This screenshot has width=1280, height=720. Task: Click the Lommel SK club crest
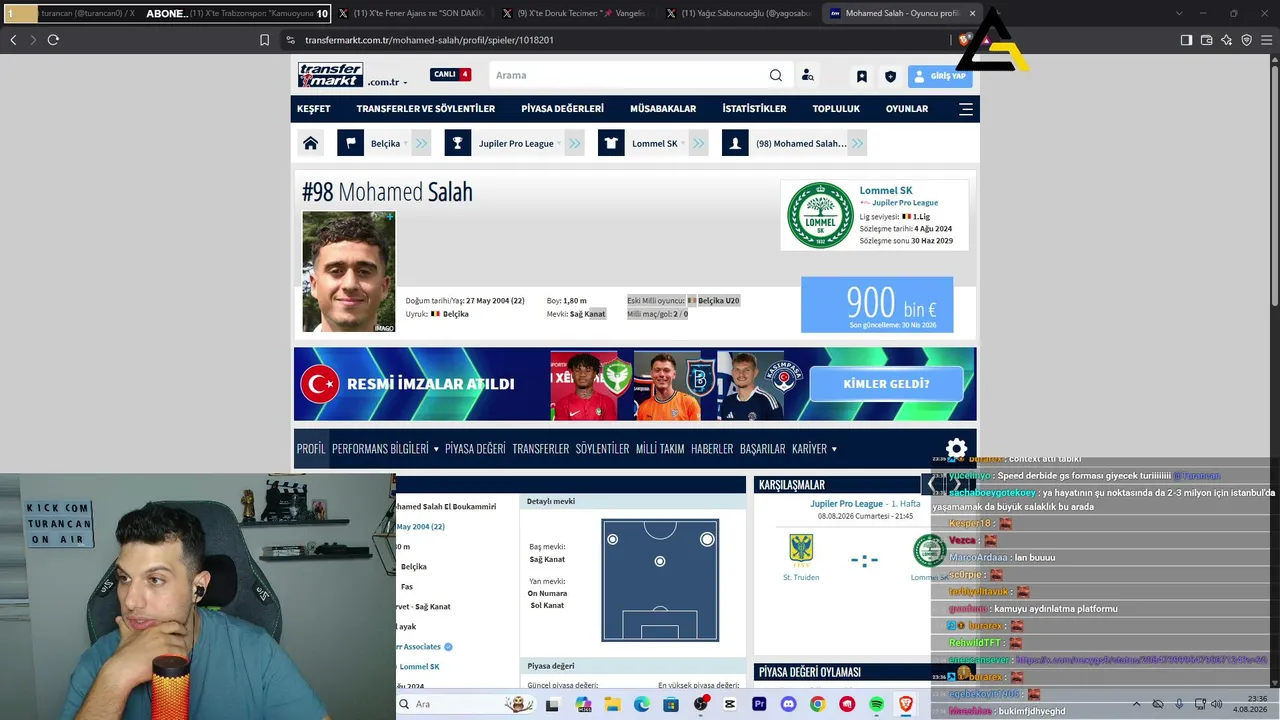(x=821, y=215)
